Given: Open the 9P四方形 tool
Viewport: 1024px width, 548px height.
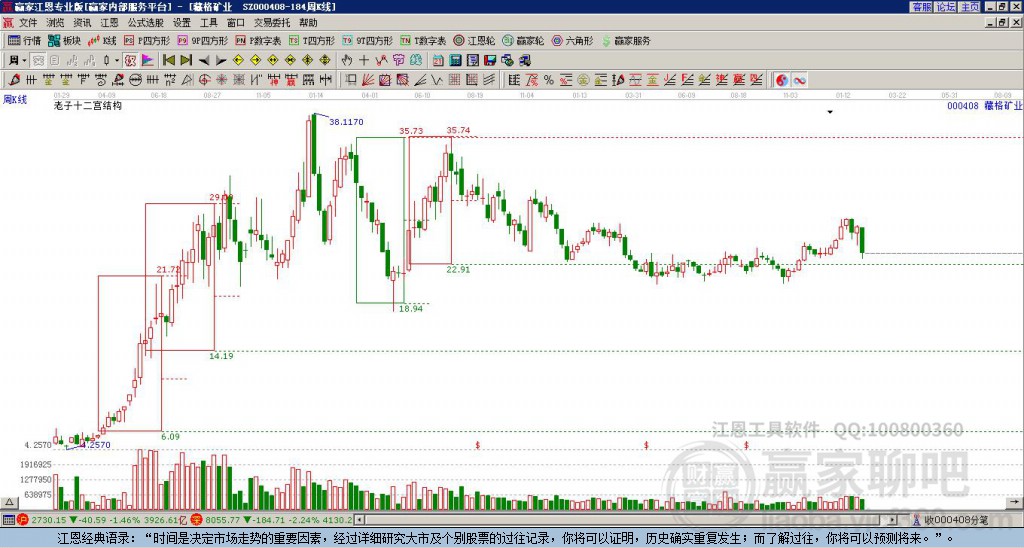Looking at the screenshot, I should click(x=202, y=40).
